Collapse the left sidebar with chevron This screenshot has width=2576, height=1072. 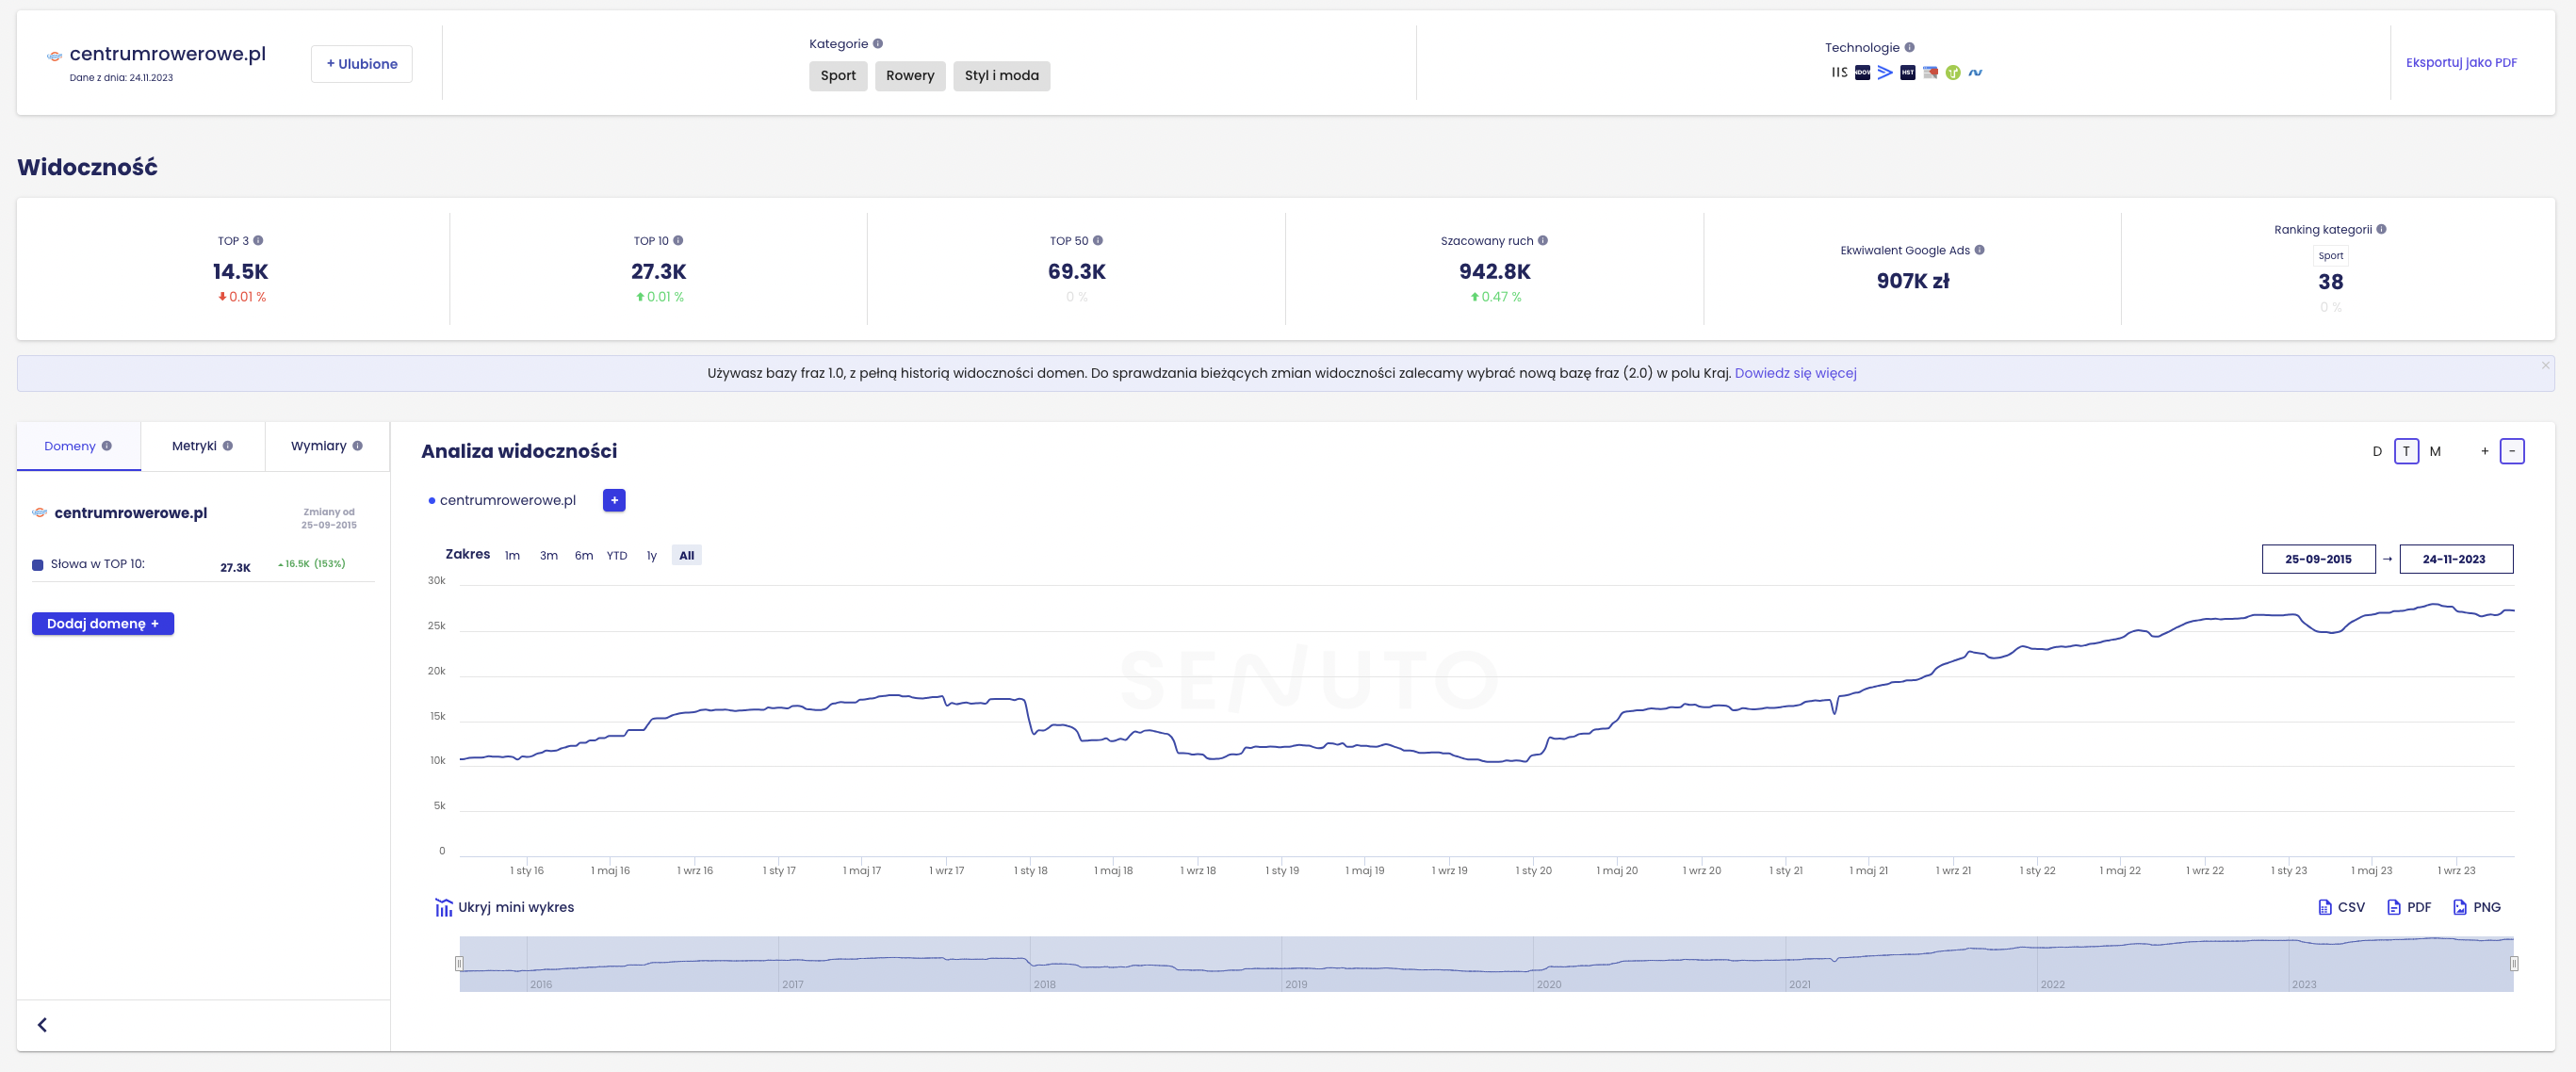click(x=42, y=1024)
